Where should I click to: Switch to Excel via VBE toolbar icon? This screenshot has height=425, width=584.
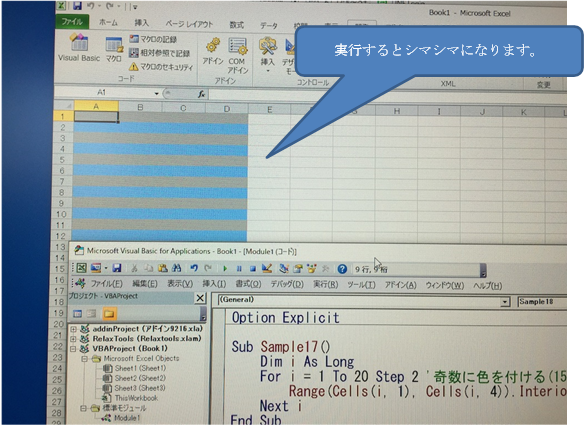(82, 267)
